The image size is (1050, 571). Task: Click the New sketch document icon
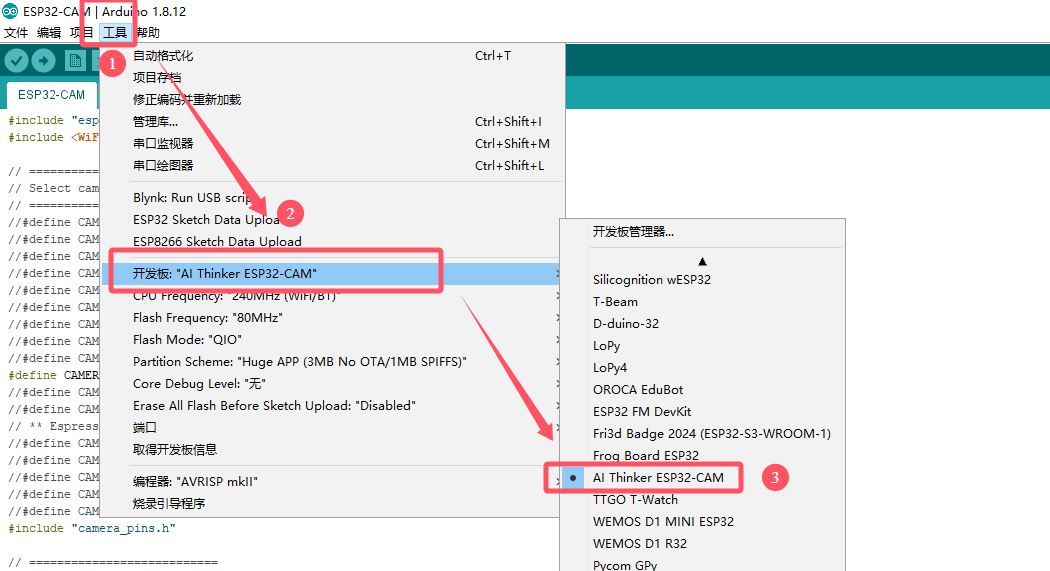pyautogui.click(x=75, y=61)
